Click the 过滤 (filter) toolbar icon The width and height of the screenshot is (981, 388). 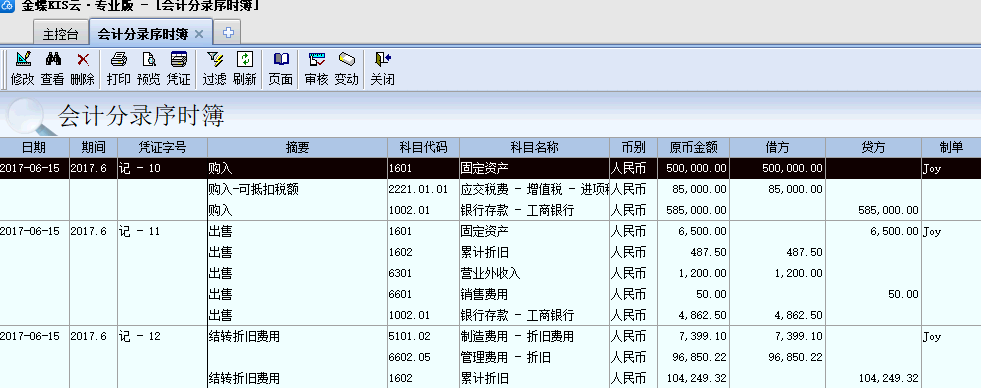(215, 59)
